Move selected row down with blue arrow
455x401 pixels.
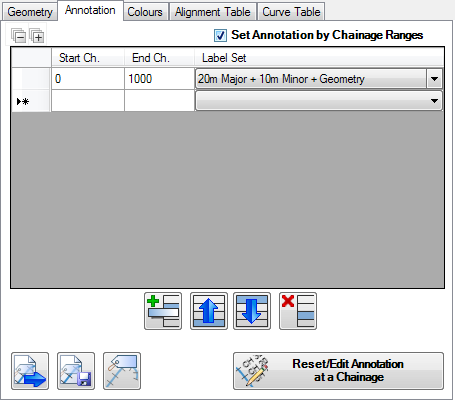[252, 311]
